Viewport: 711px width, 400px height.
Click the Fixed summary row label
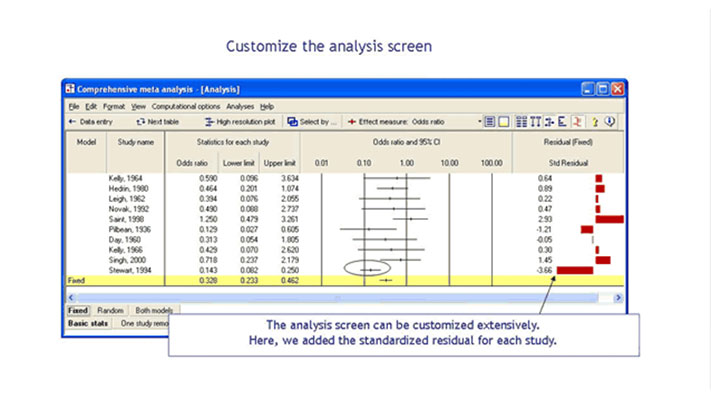pyautogui.click(x=76, y=281)
